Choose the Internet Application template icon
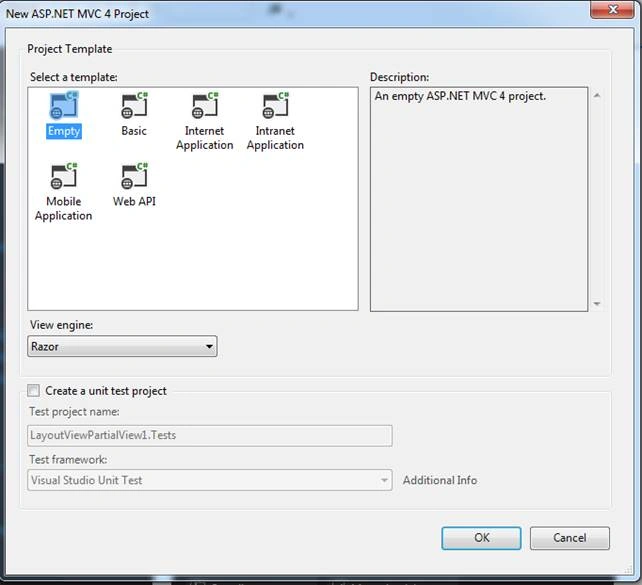 pos(205,106)
